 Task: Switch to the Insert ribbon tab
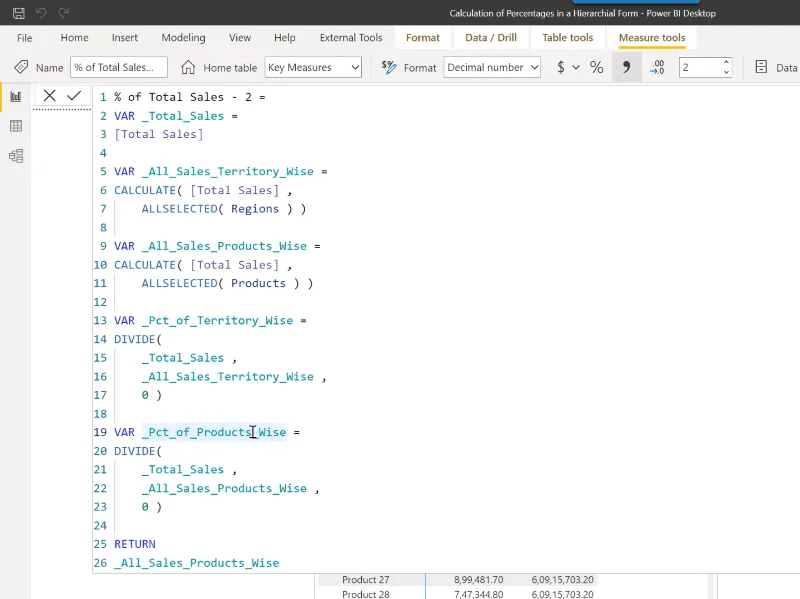(x=124, y=38)
